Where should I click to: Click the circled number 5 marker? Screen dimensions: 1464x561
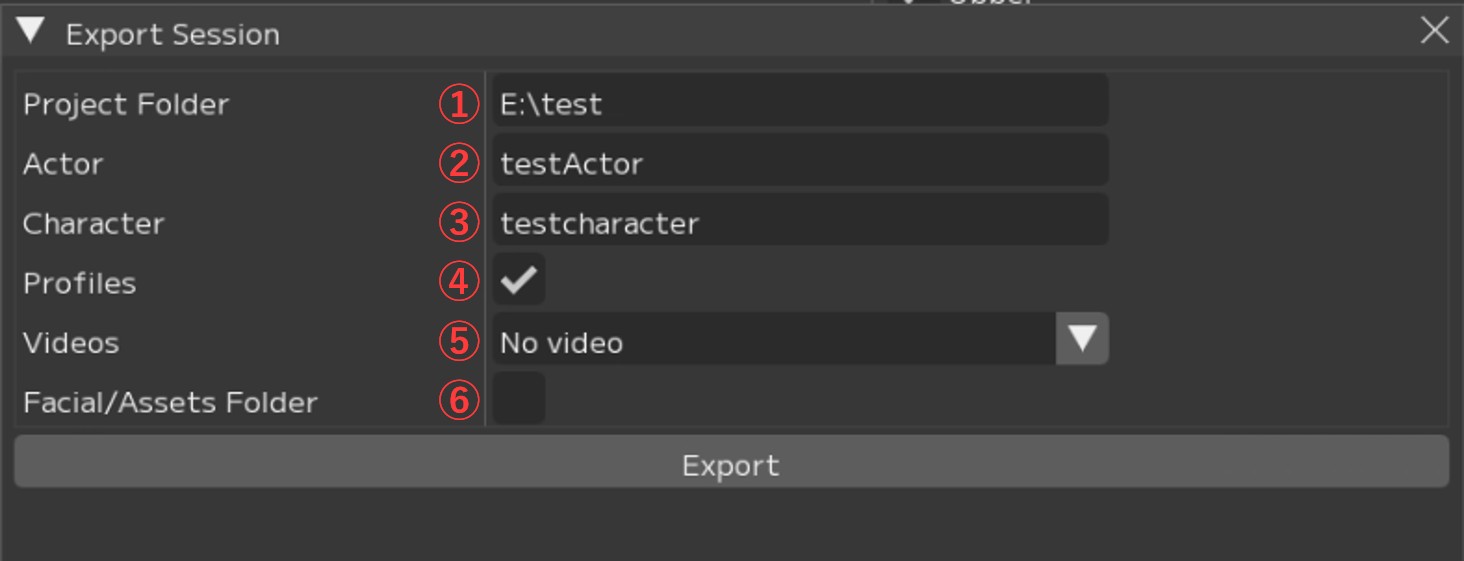[459, 342]
